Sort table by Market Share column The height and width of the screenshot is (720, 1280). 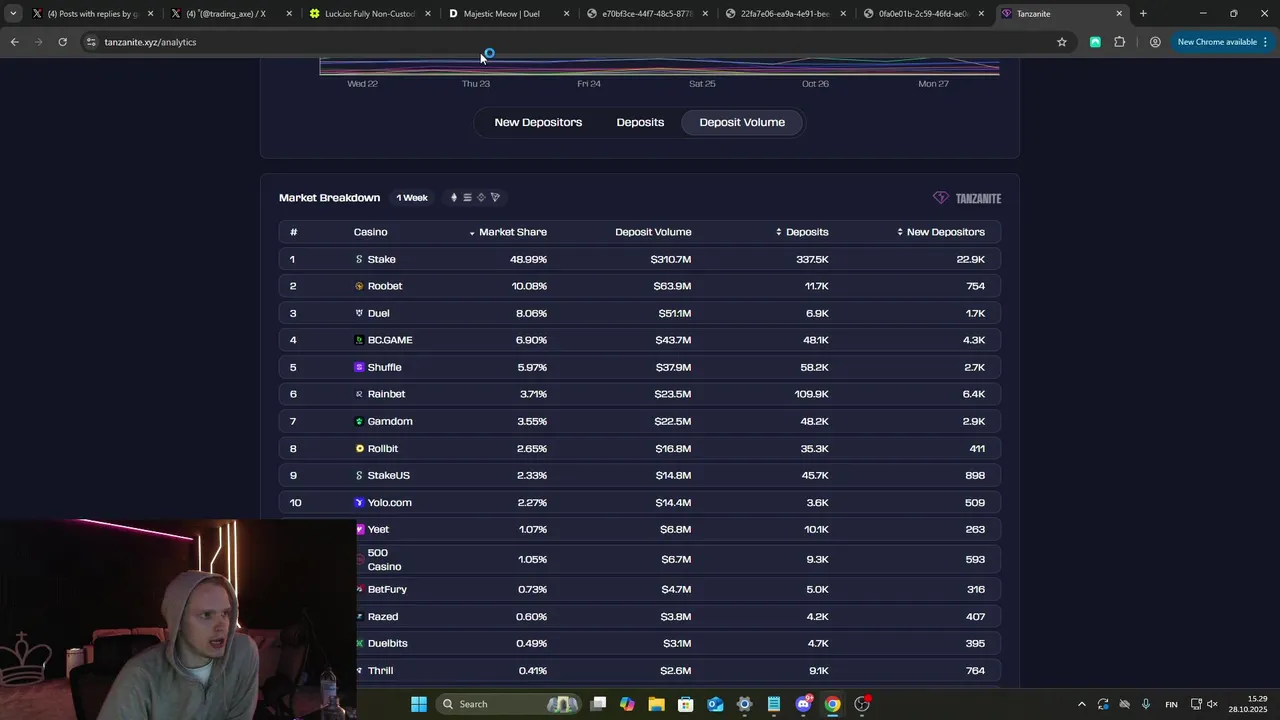pyautogui.click(x=508, y=232)
